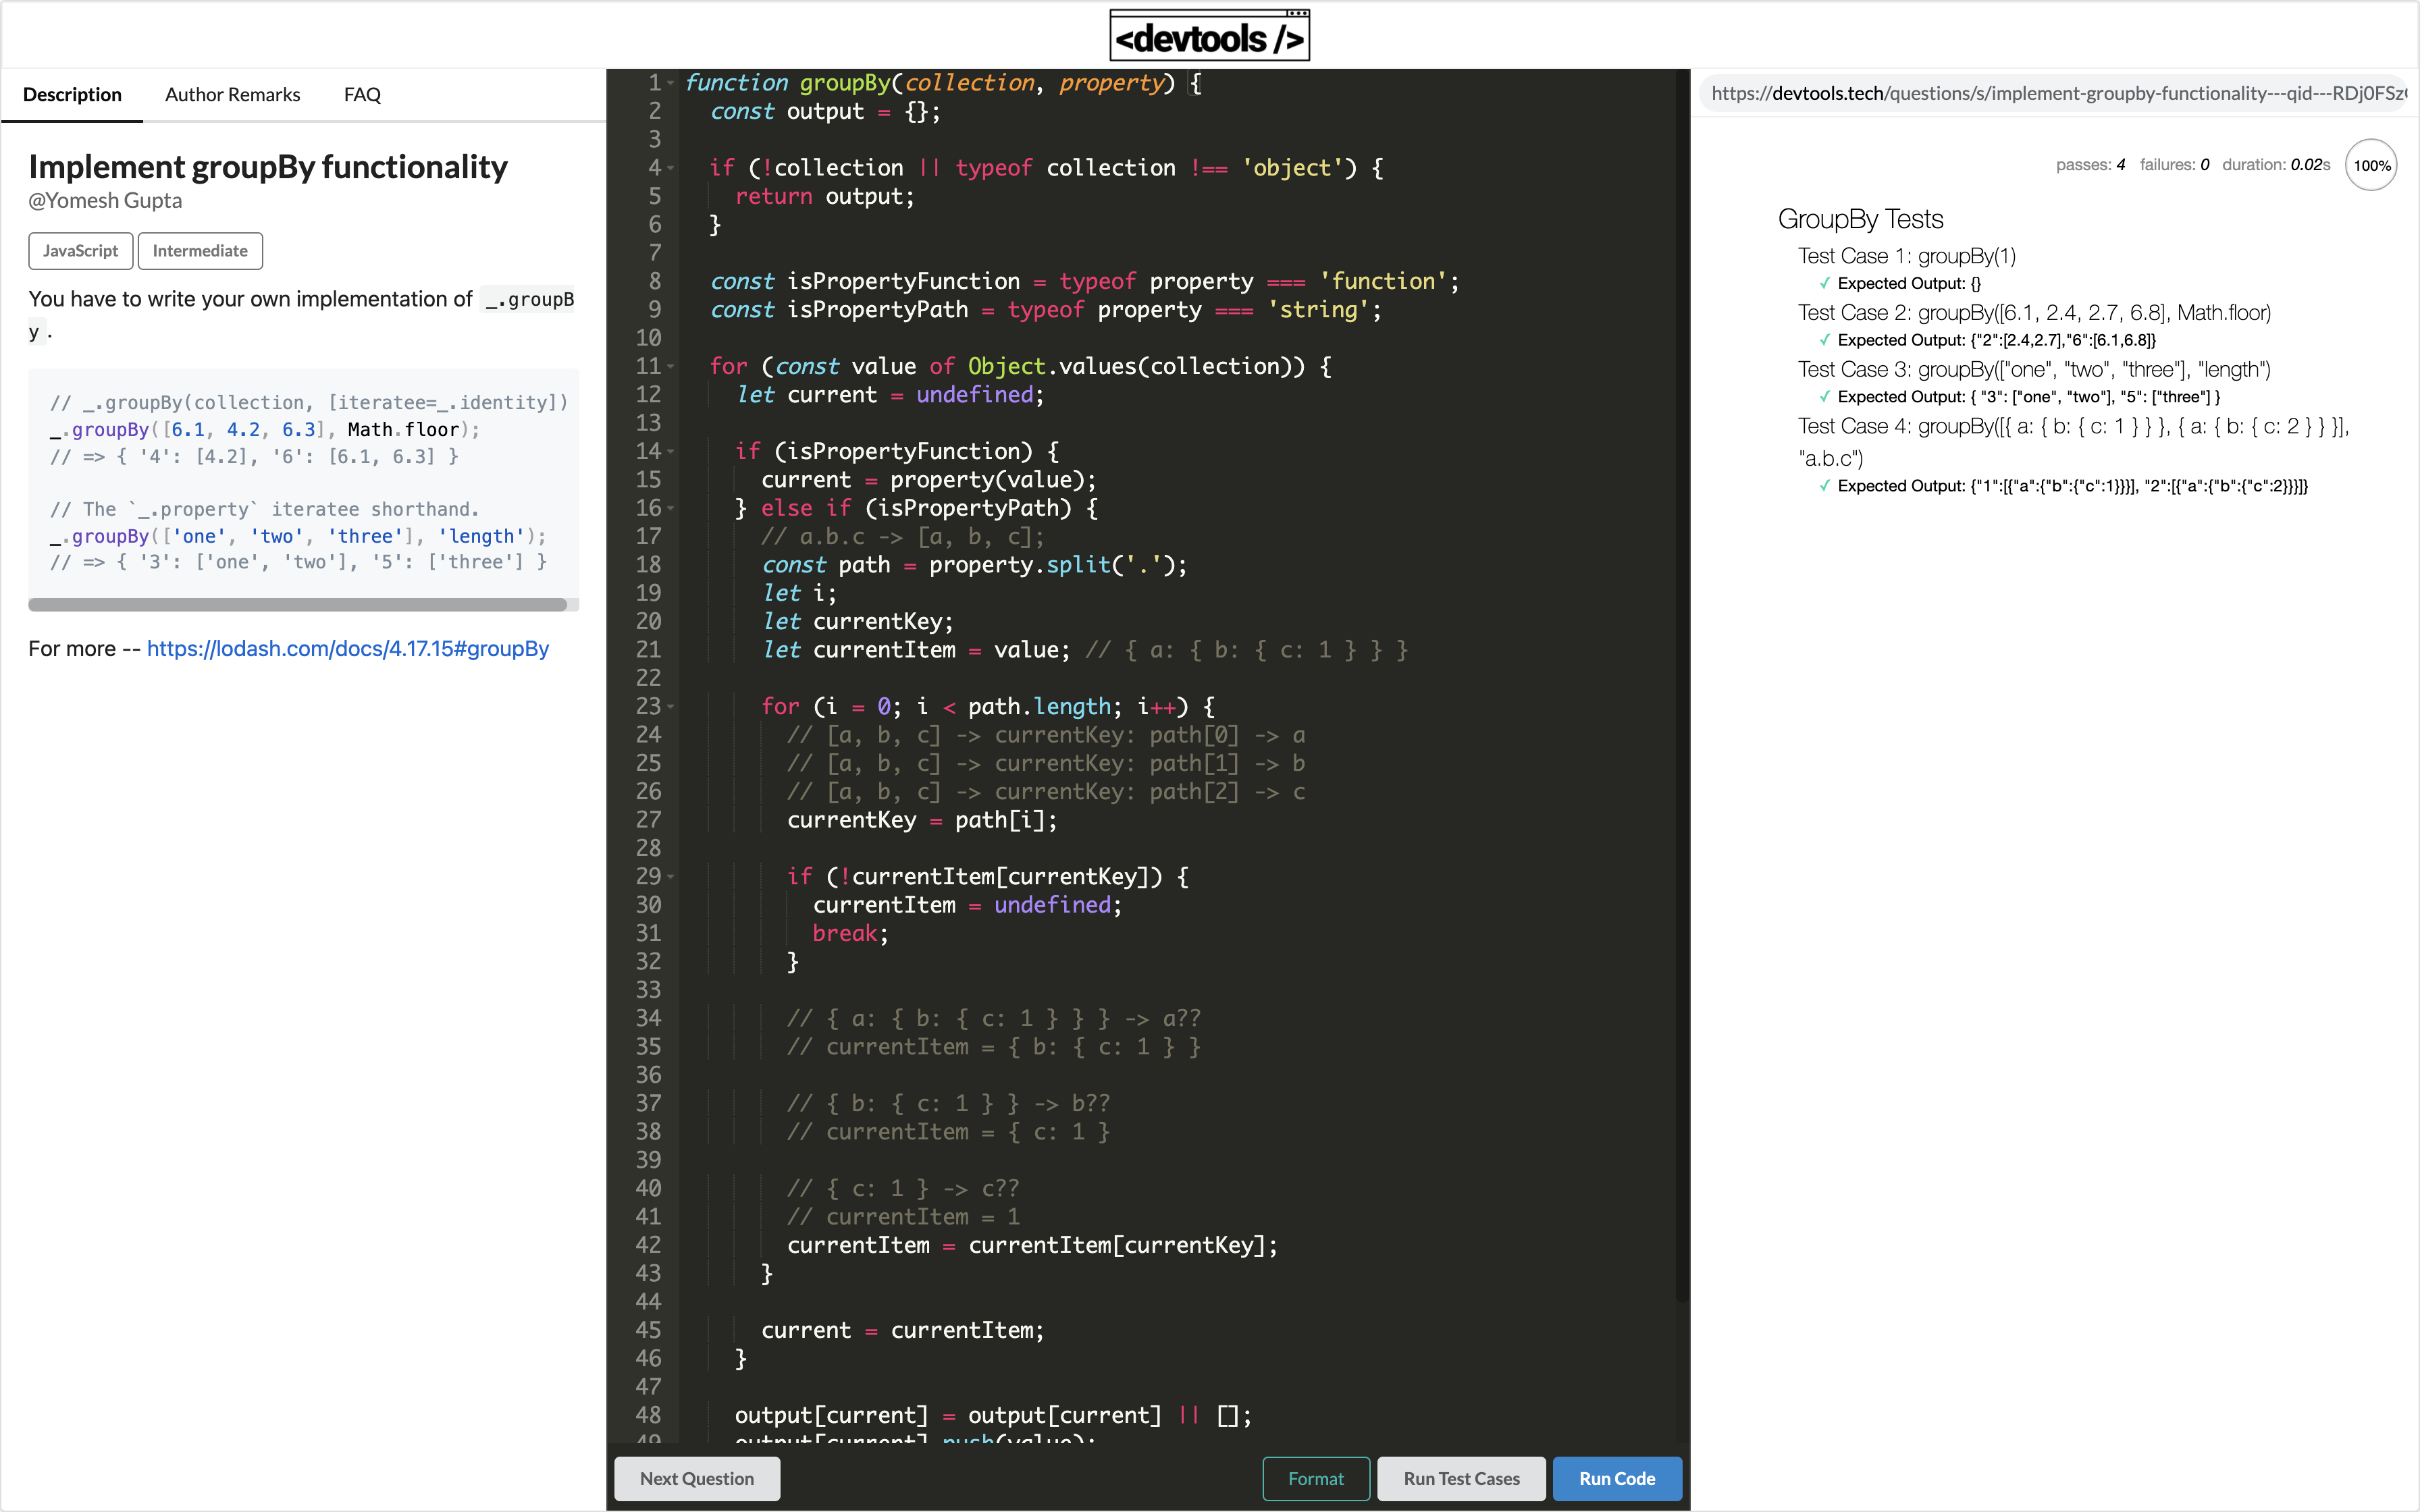Switch to the Author Remarks tab
Image resolution: width=2420 pixels, height=1512 pixels.
[232, 94]
